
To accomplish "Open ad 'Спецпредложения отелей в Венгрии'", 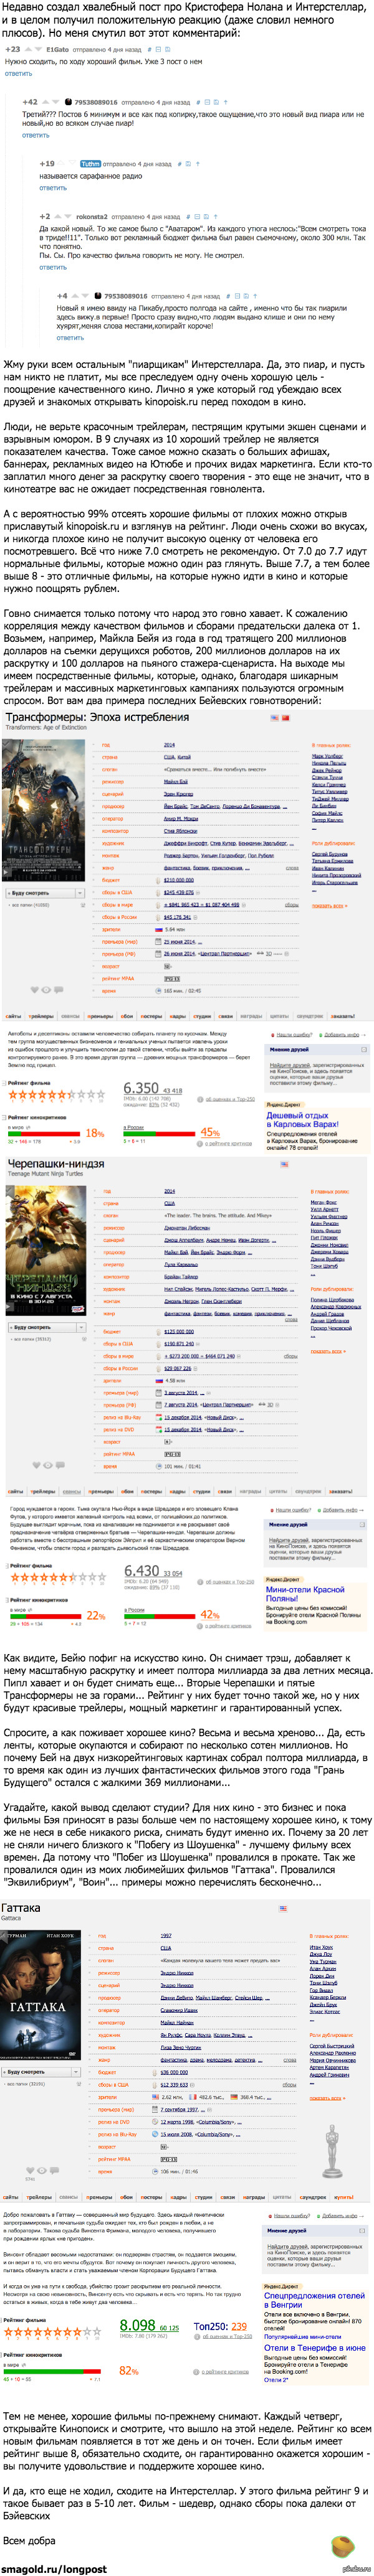I will (x=315, y=2300).
